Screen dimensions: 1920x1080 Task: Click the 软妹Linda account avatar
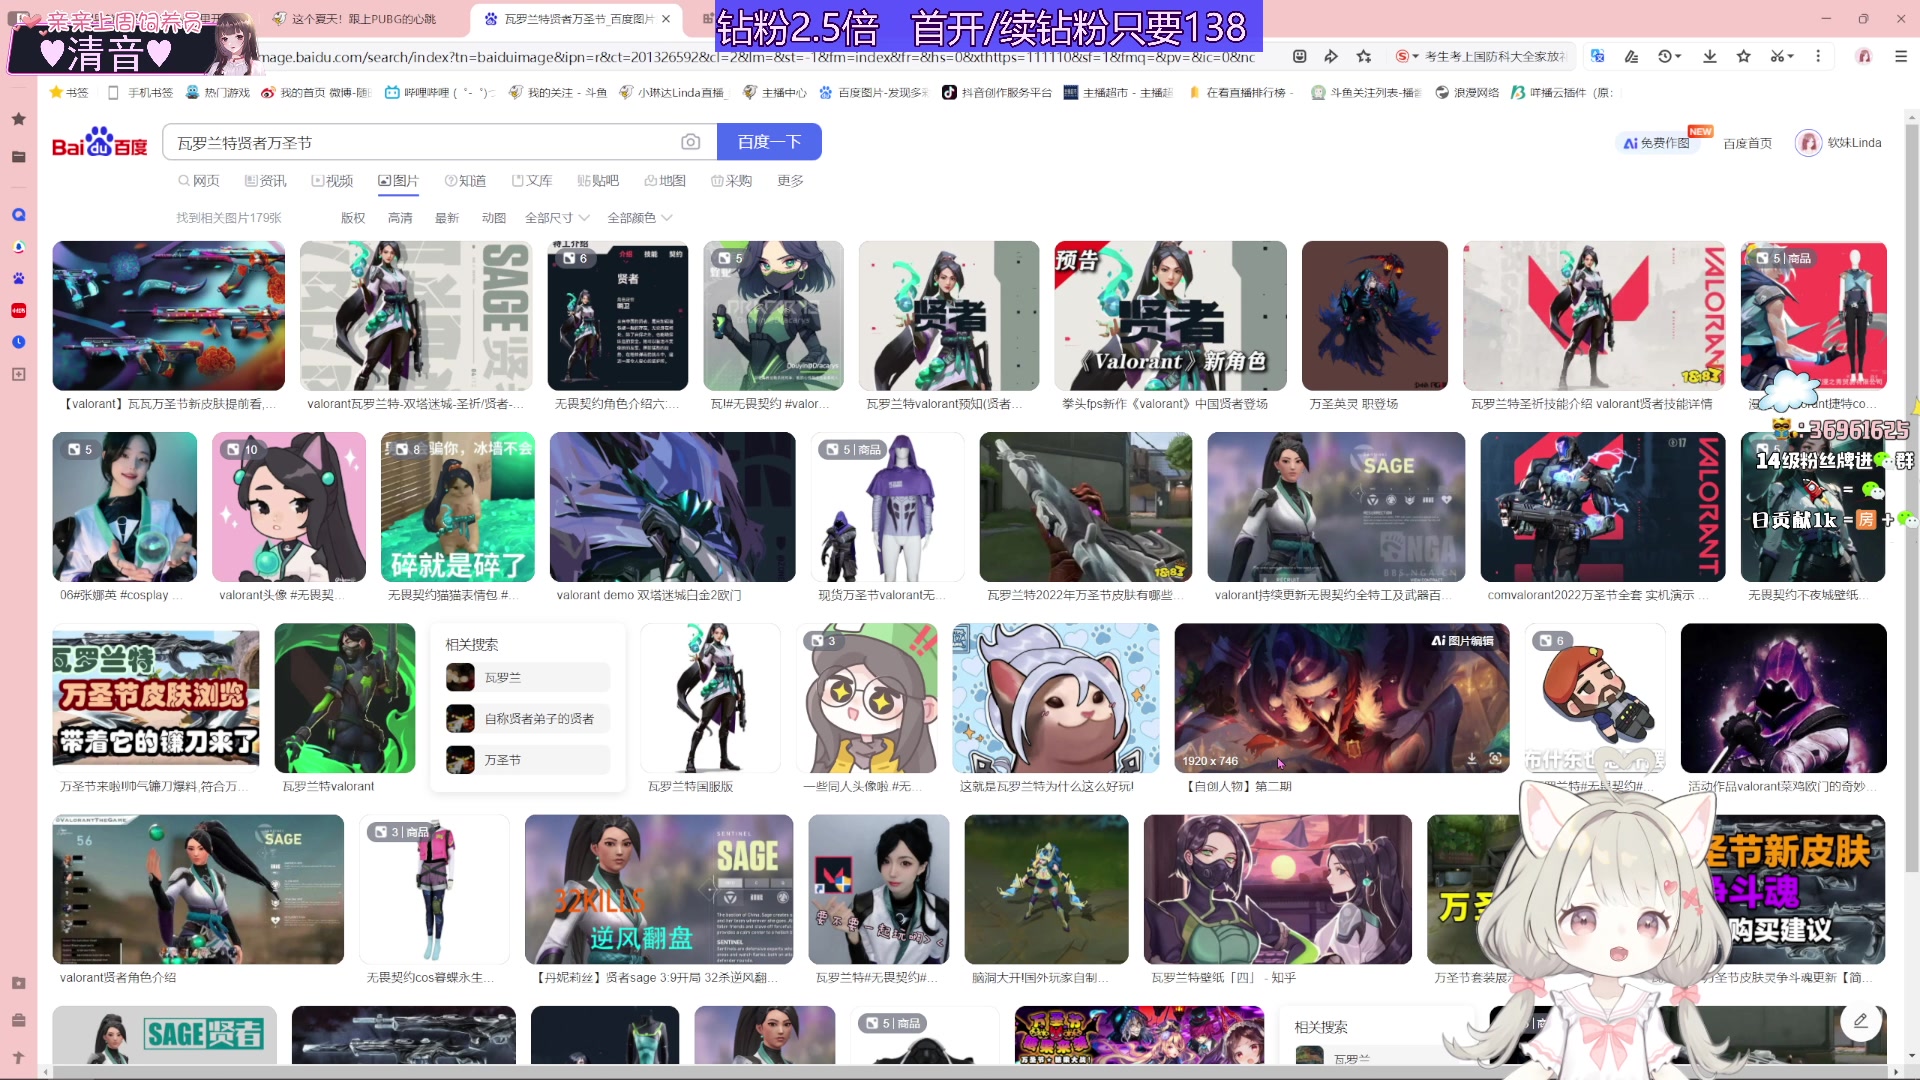(1808, 143)
